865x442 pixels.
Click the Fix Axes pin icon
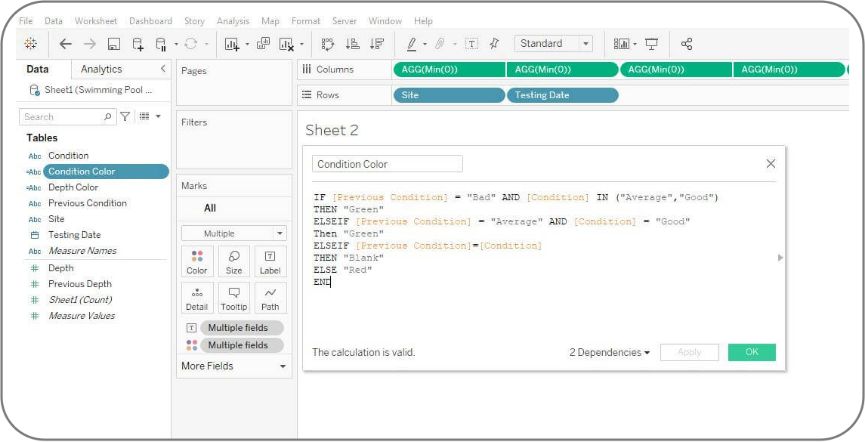pos(494,44)
